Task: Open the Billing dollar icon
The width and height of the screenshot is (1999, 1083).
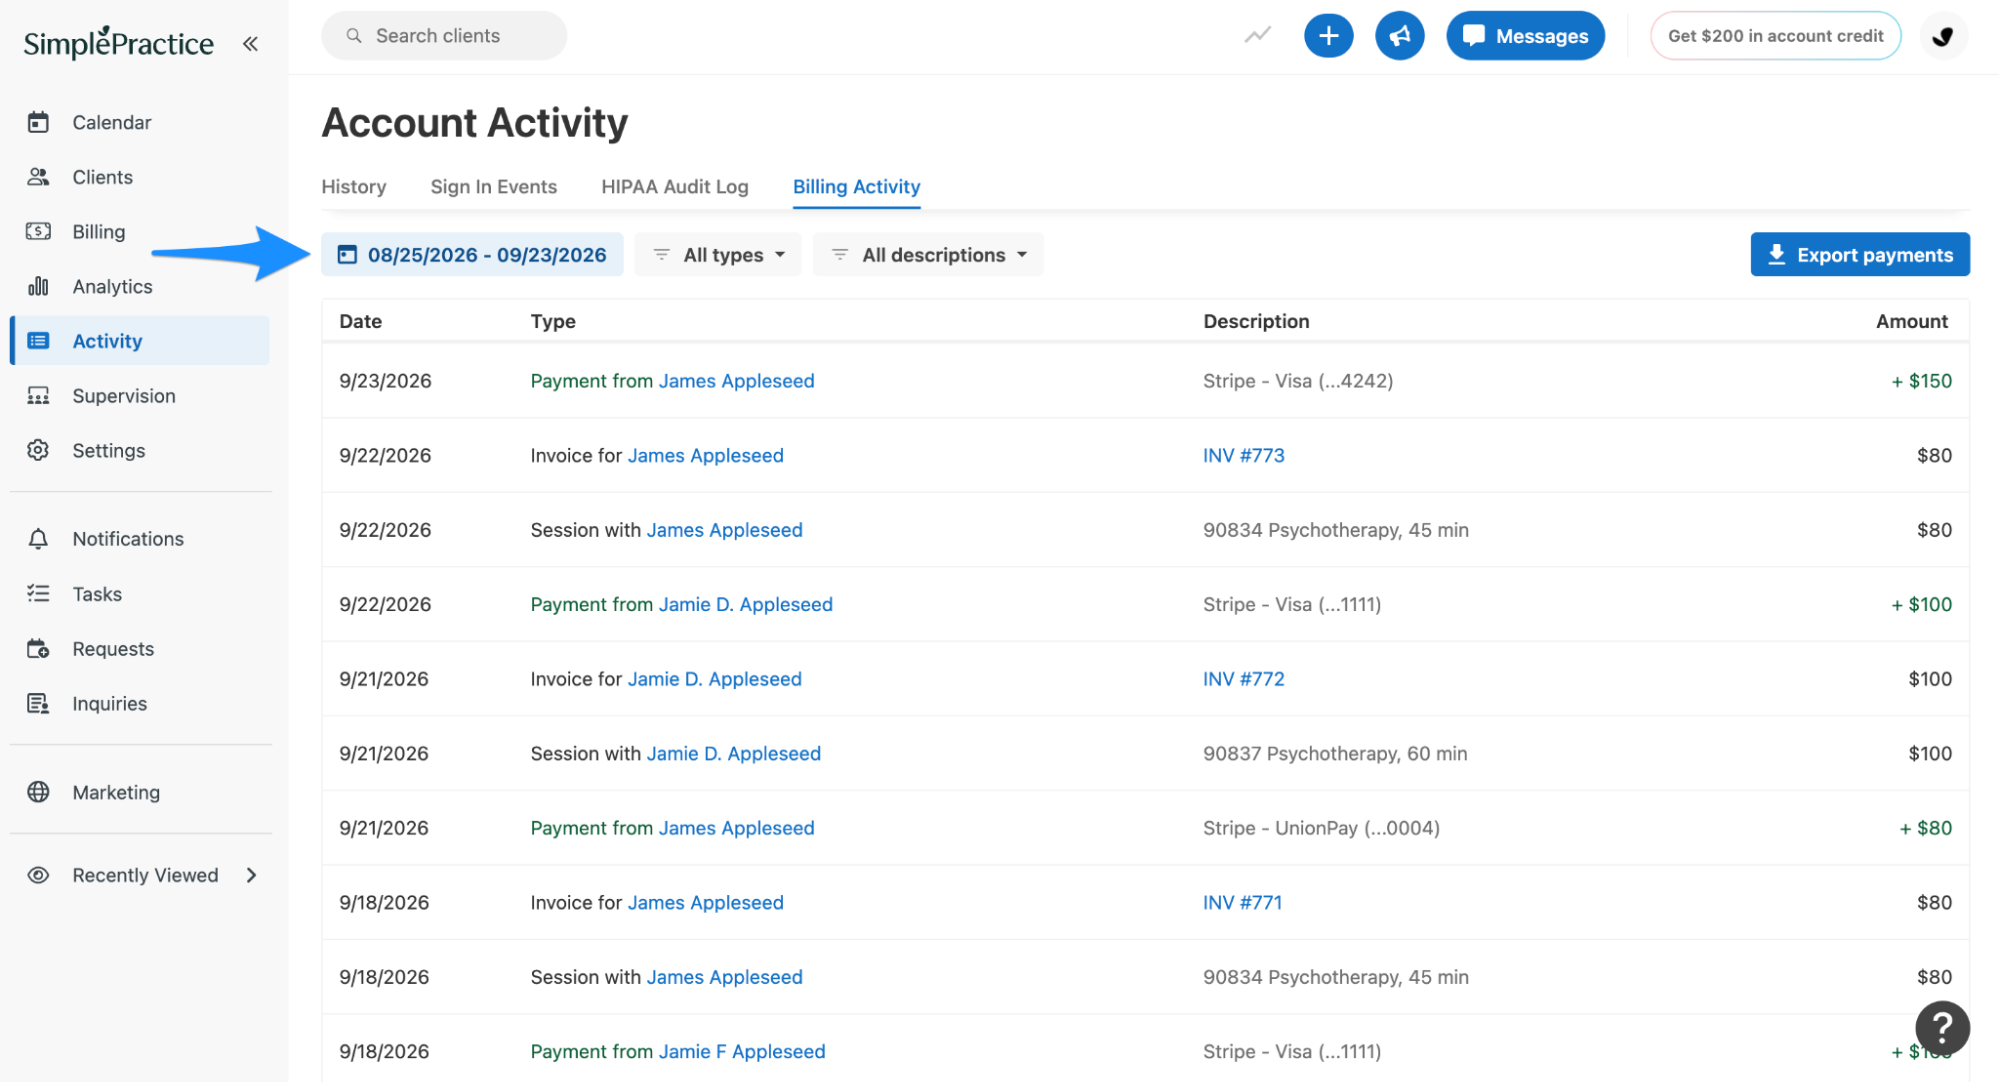Action: coord(38,231)
